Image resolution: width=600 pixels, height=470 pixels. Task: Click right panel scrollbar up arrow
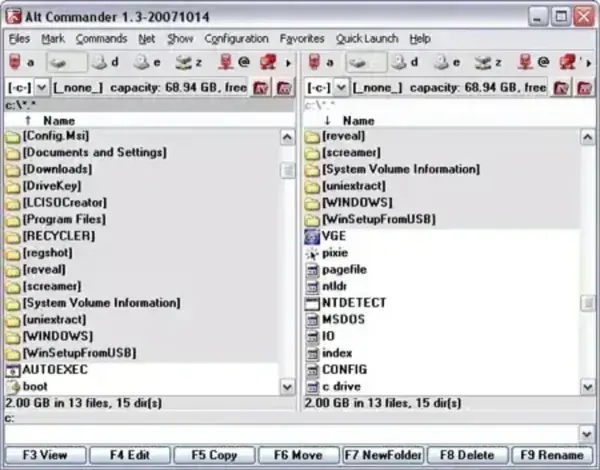[587, 137]
